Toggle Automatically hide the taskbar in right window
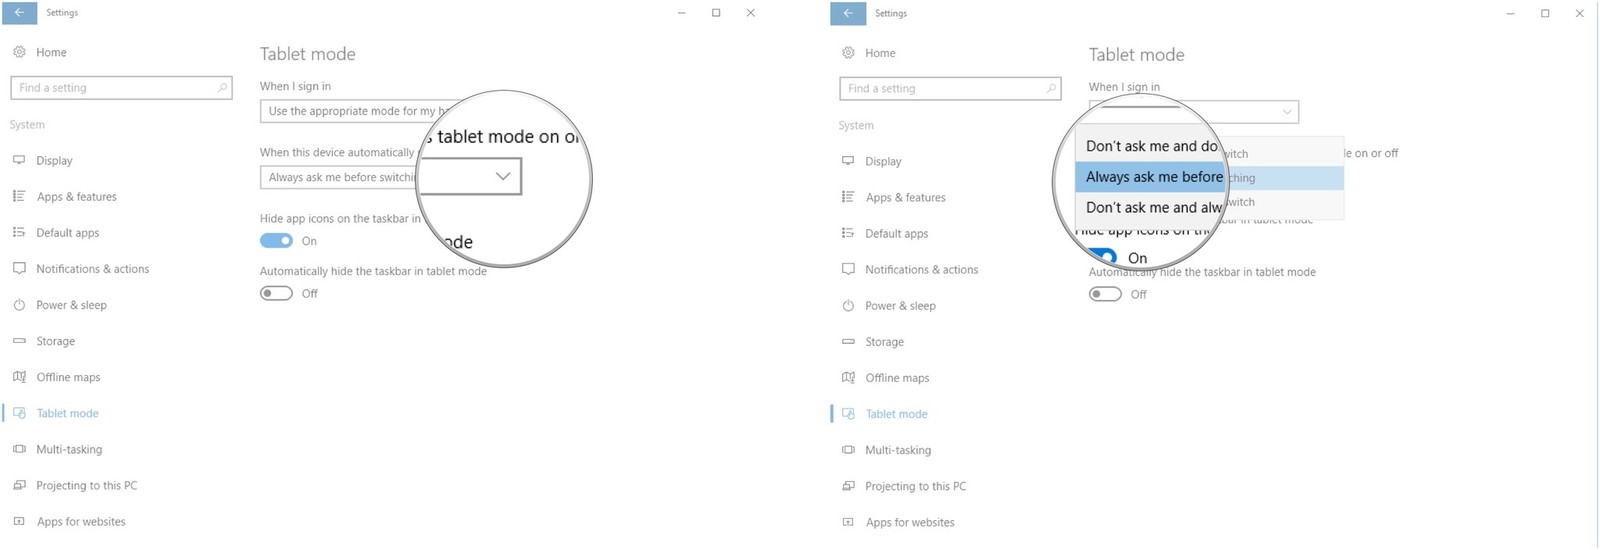Image resolution: width=1600 pixels, height=550 pixels. (1105, 294)
